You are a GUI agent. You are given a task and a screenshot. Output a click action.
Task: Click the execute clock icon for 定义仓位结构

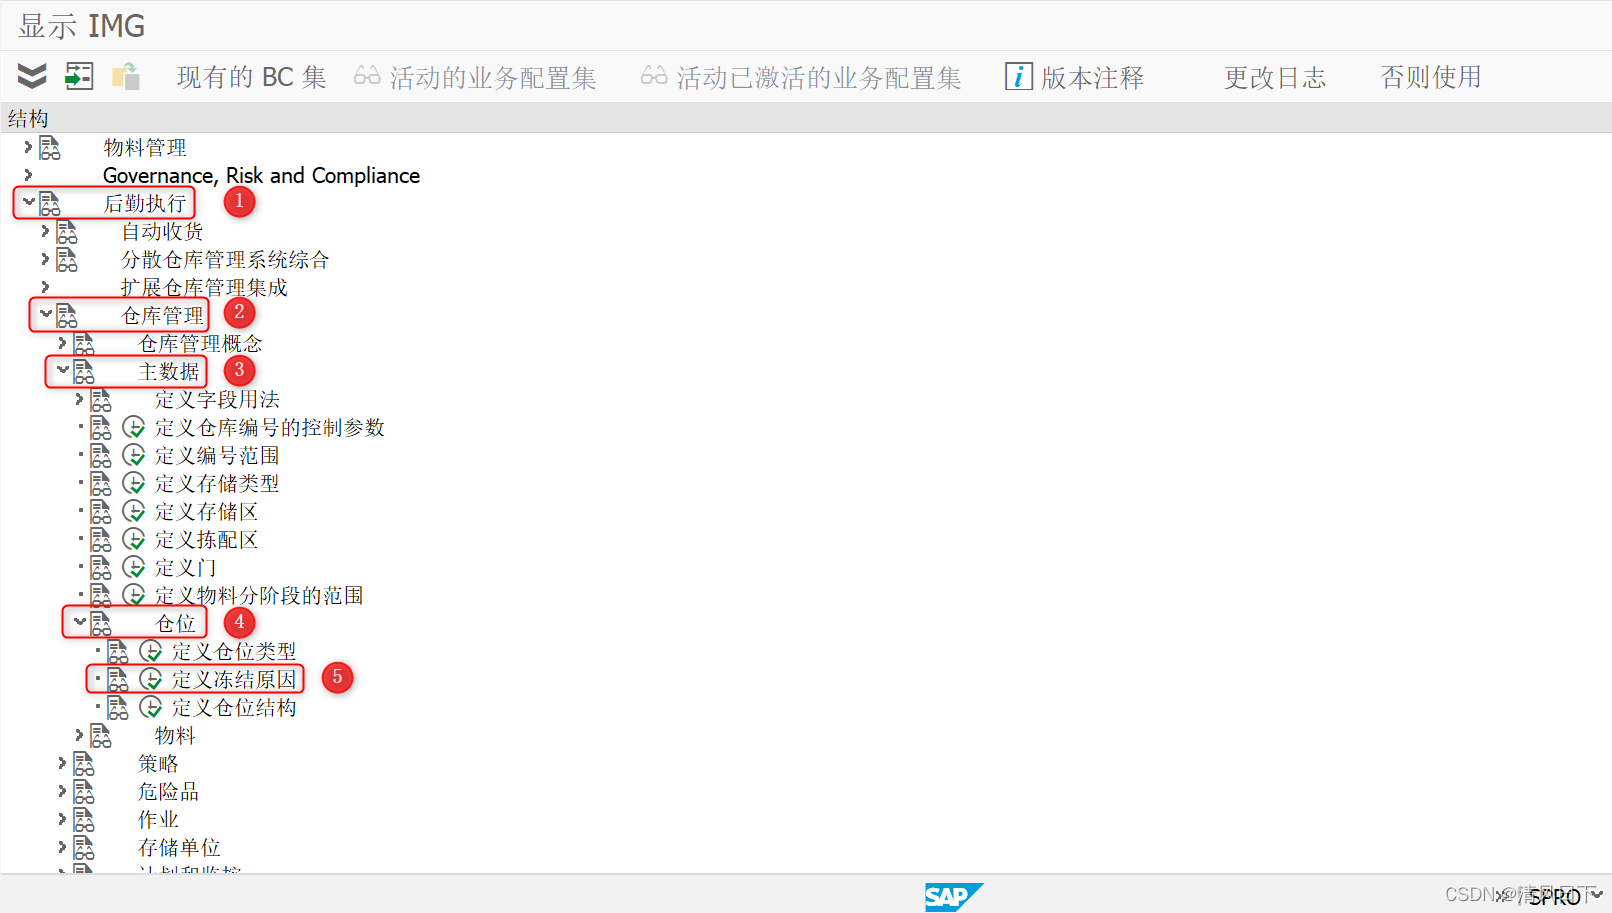151,708
